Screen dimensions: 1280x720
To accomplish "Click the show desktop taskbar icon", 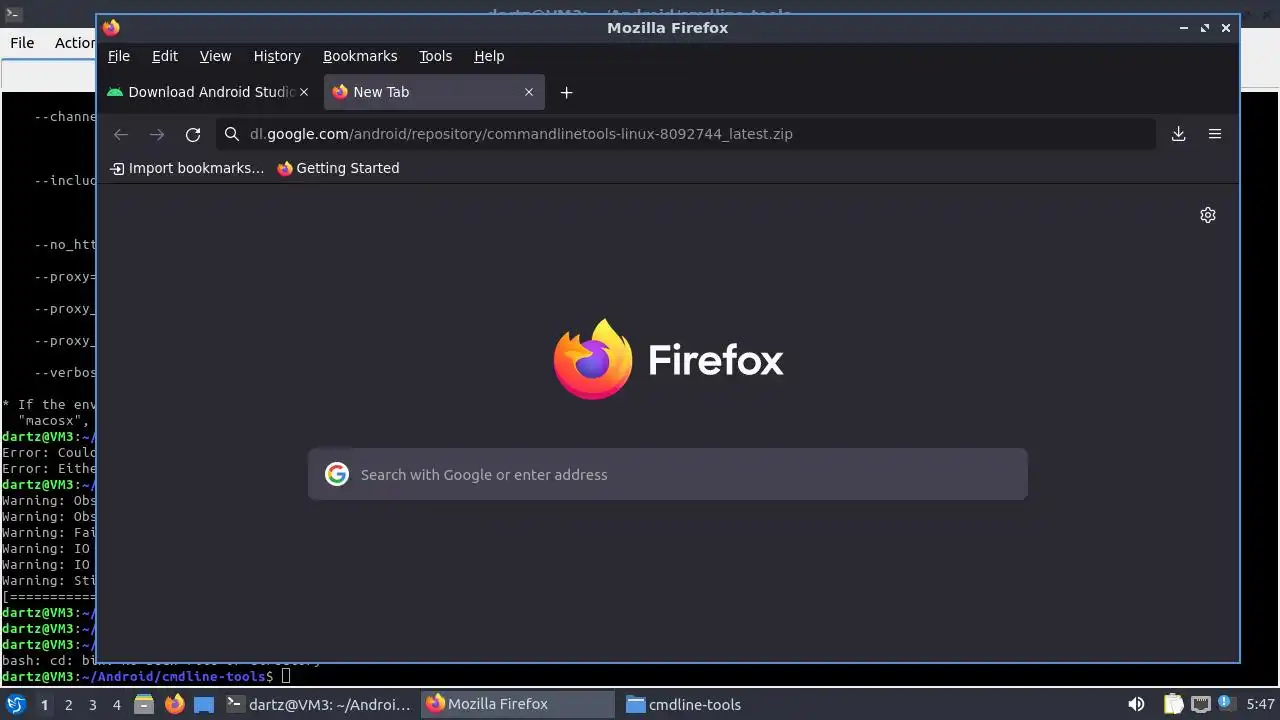I will pyautogui.click(x=204, y=704).
